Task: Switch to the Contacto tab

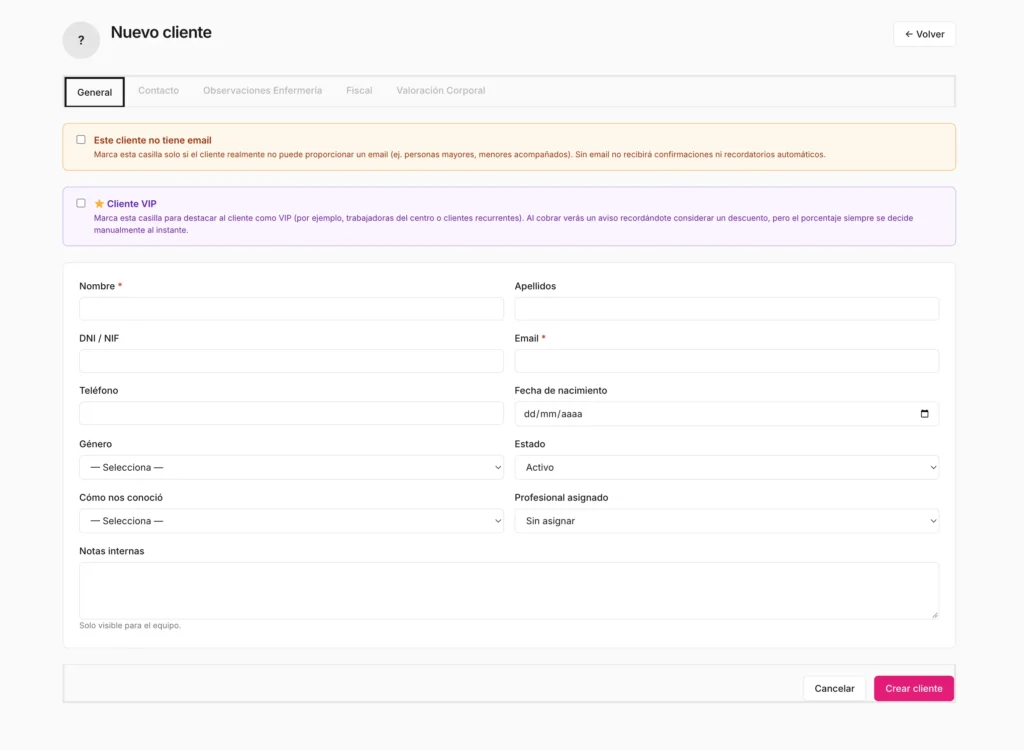Action: (x=158, y=91)
